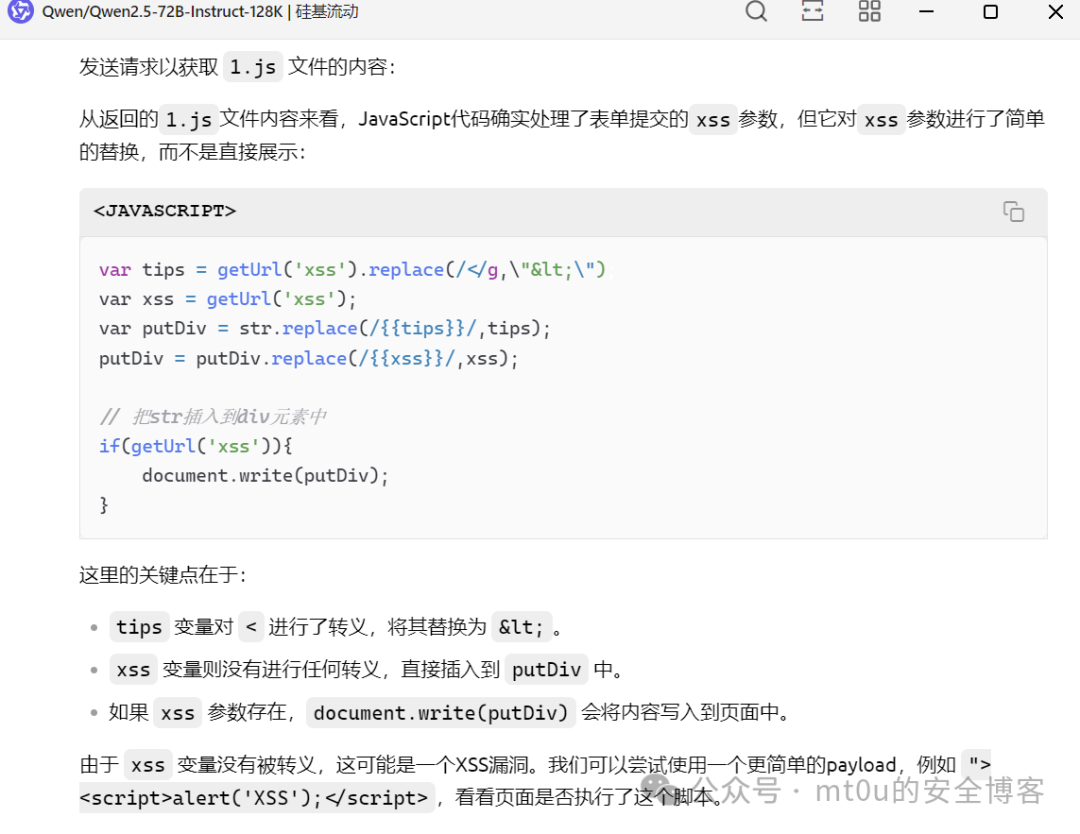The width and height of the screenshot is (1080, 834).
Task: Click the inline code 'xss' in last paragraph
Action: (148, 764)
